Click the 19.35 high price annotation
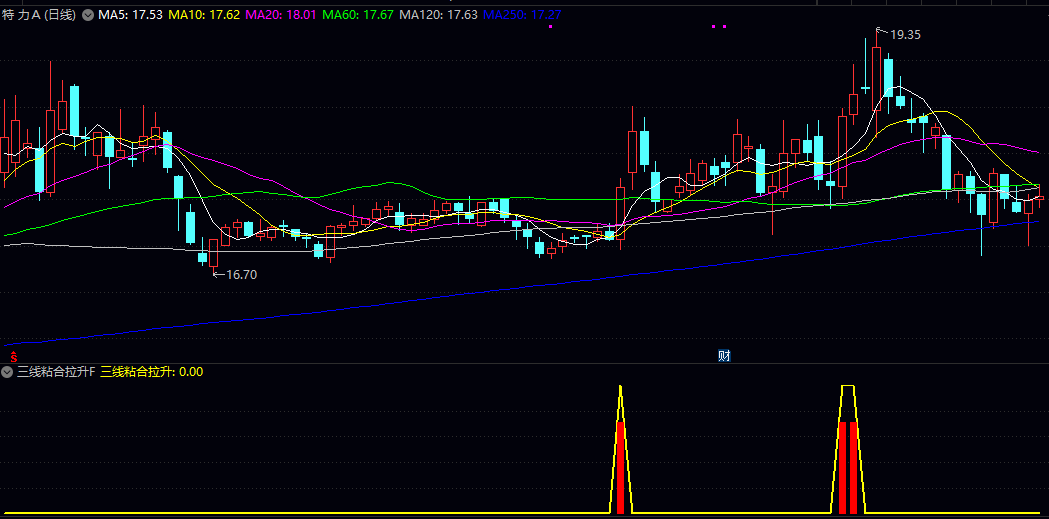Screen dimensions: 1049x519 (905, 34)
